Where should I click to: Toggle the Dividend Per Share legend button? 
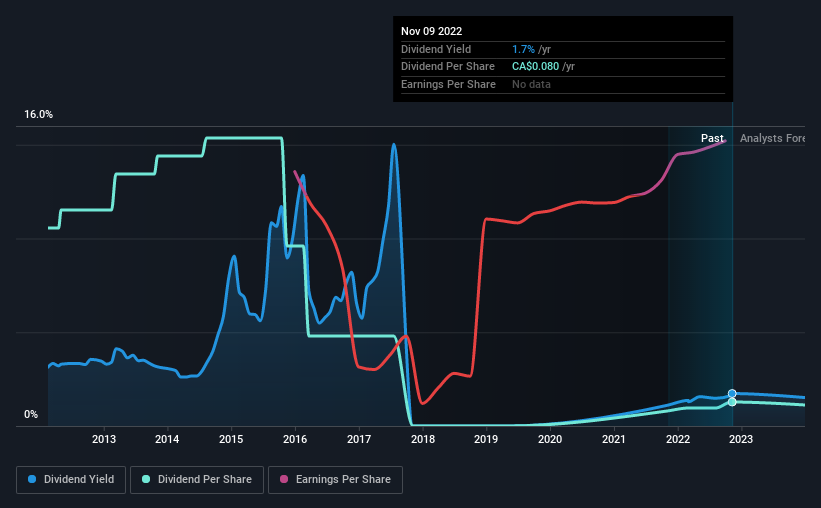pyautogui.click(x=197, y=479)
